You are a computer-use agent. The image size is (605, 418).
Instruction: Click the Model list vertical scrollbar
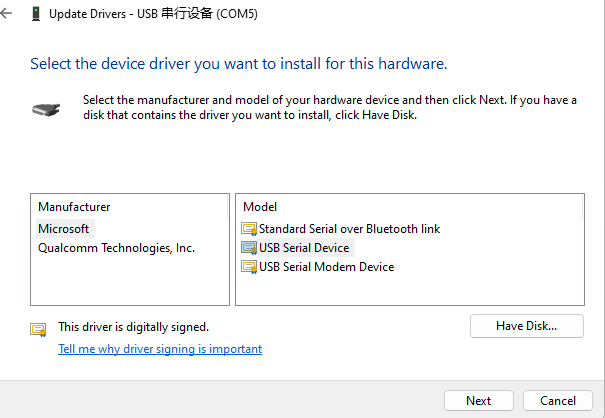[x=579, y=250]
